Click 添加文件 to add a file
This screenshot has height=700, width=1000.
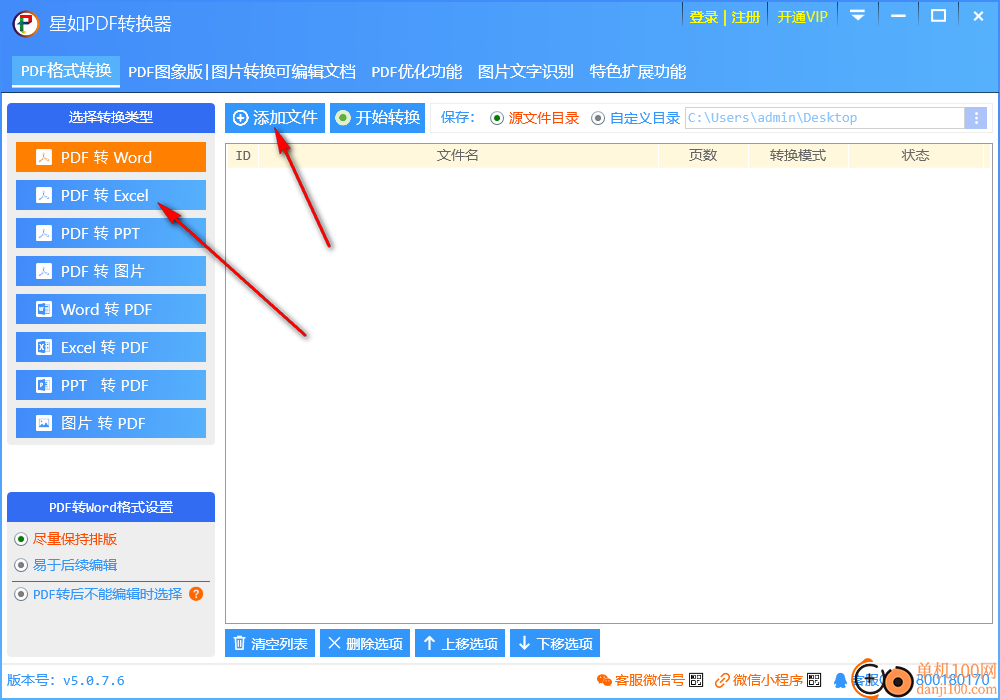tap(275, 118)
